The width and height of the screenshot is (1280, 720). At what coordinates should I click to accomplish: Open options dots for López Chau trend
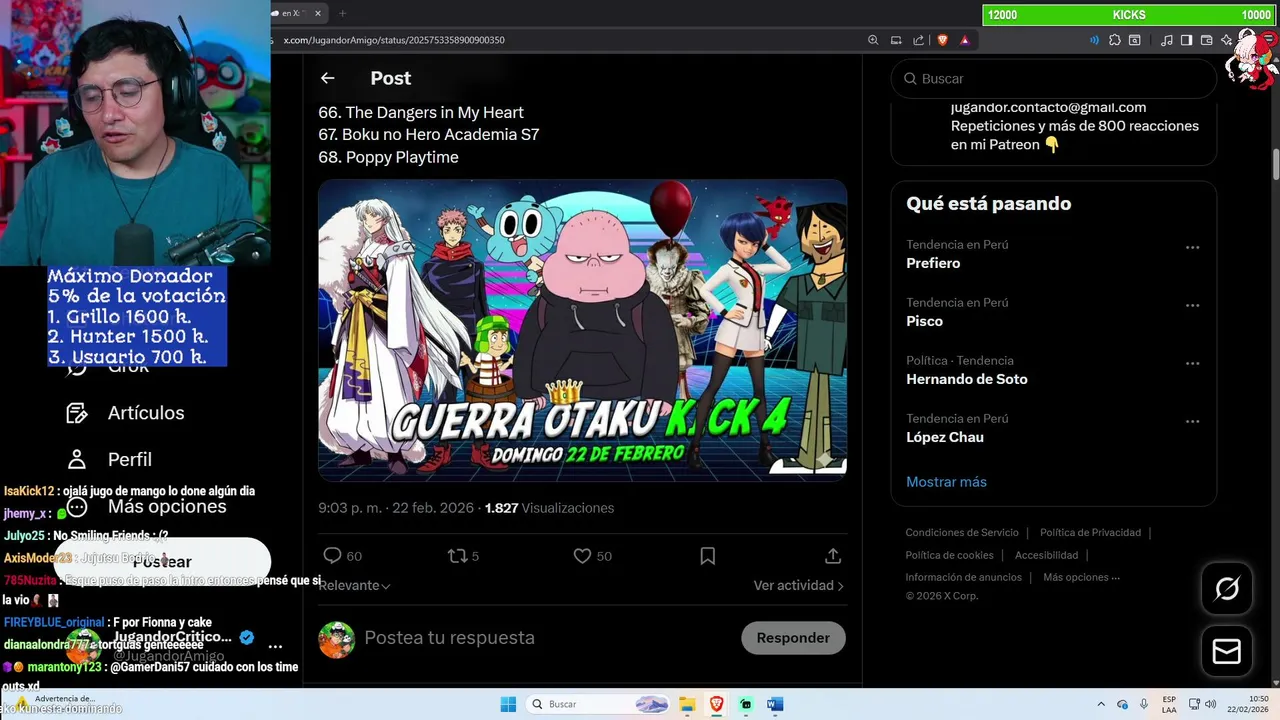click(x=1192, y=421)
